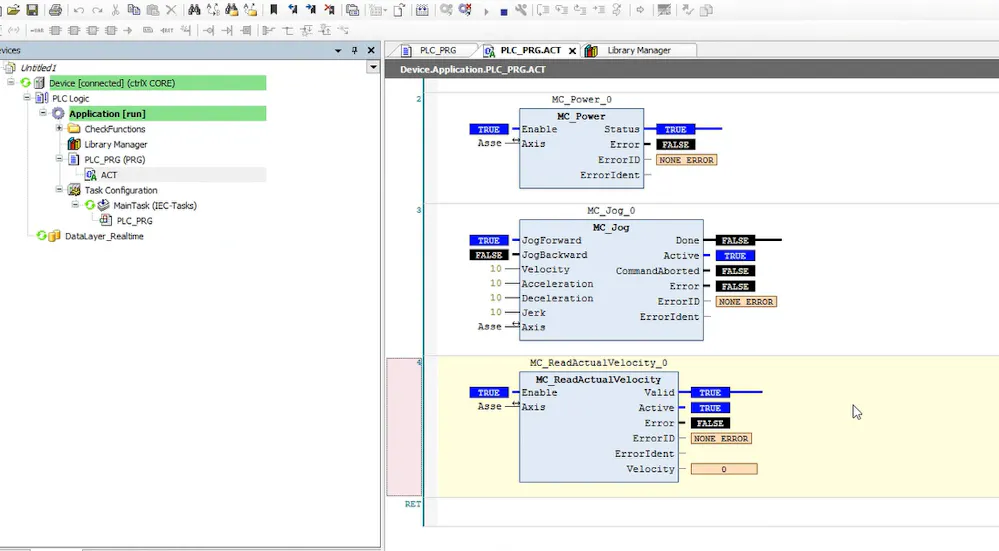999x551 pixels.
Task: Switch to the Library Manager tab
Action: tap(638, 51)
